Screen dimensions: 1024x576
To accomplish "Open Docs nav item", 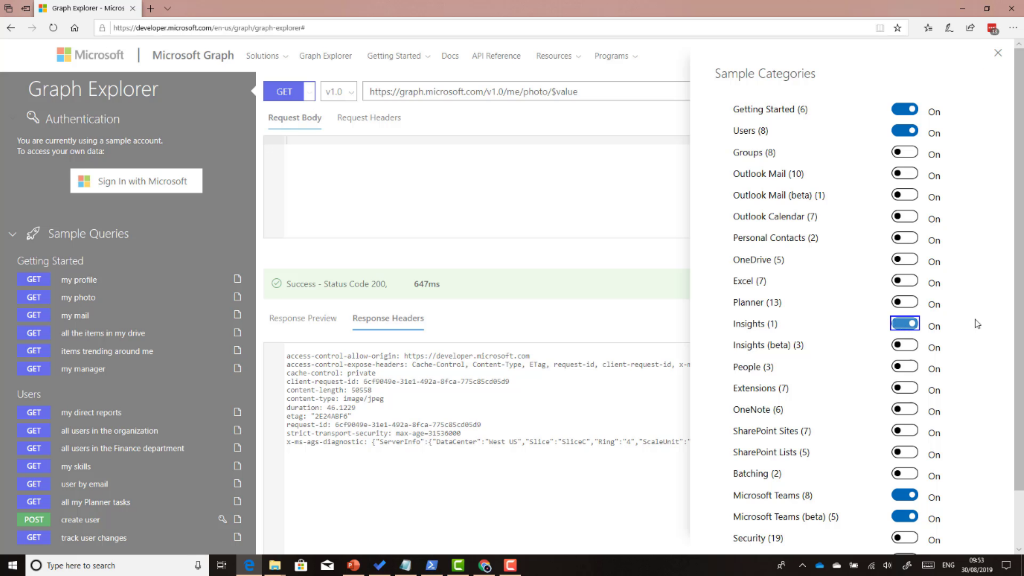I will [x=450, y=56].
